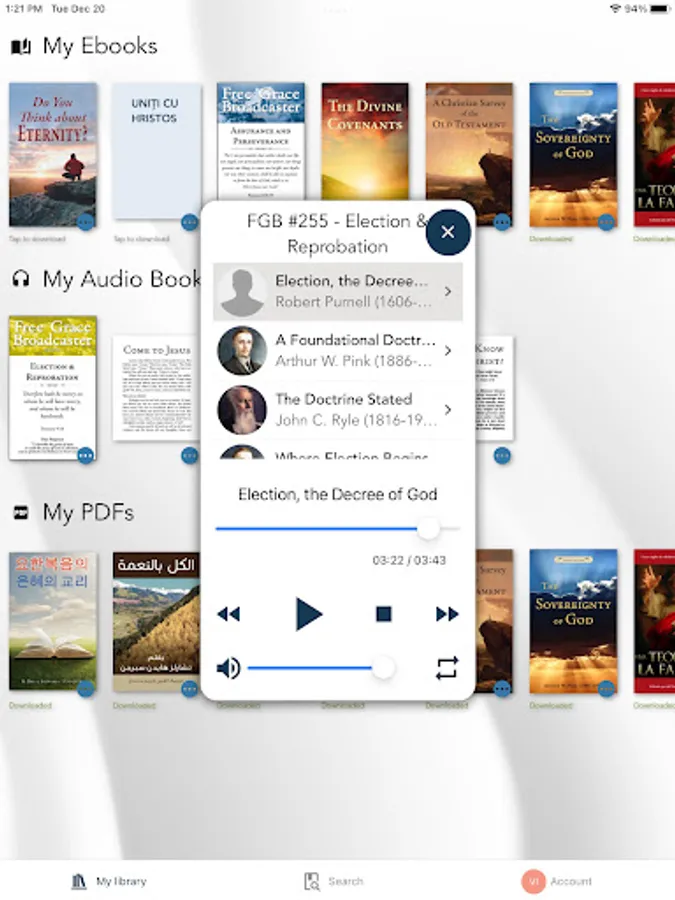Tap John C. Ryle portrait avatar
This screenshot has height=900, width=675.
click(x=242, y=410)
